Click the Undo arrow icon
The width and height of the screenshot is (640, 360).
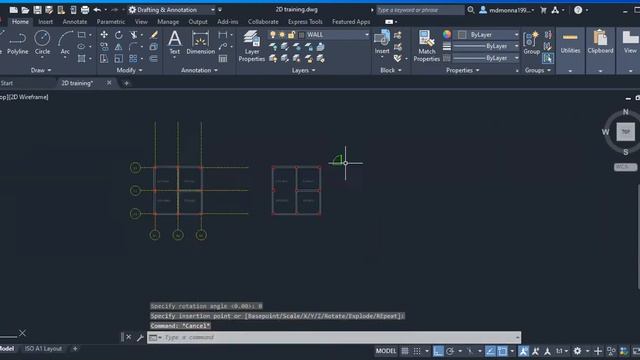point(97,10)
